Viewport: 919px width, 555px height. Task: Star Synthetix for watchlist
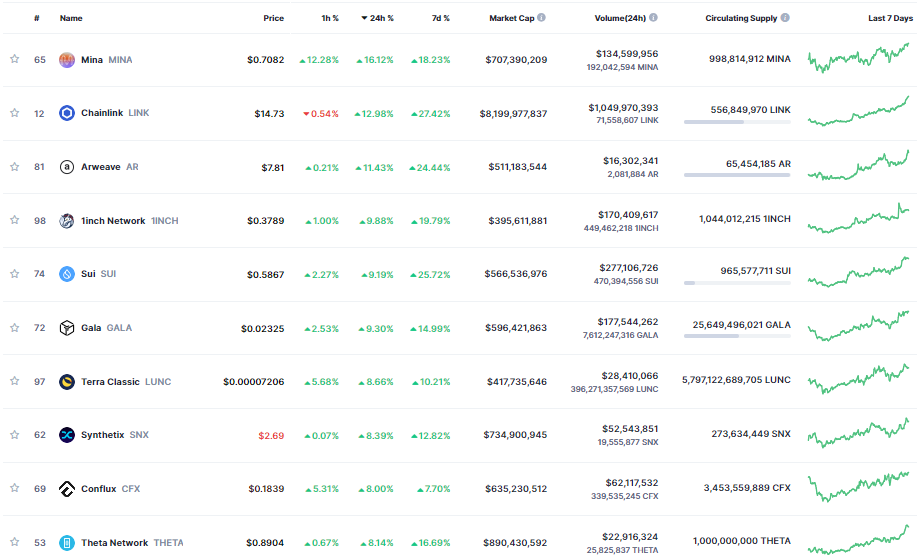[15, 434]
